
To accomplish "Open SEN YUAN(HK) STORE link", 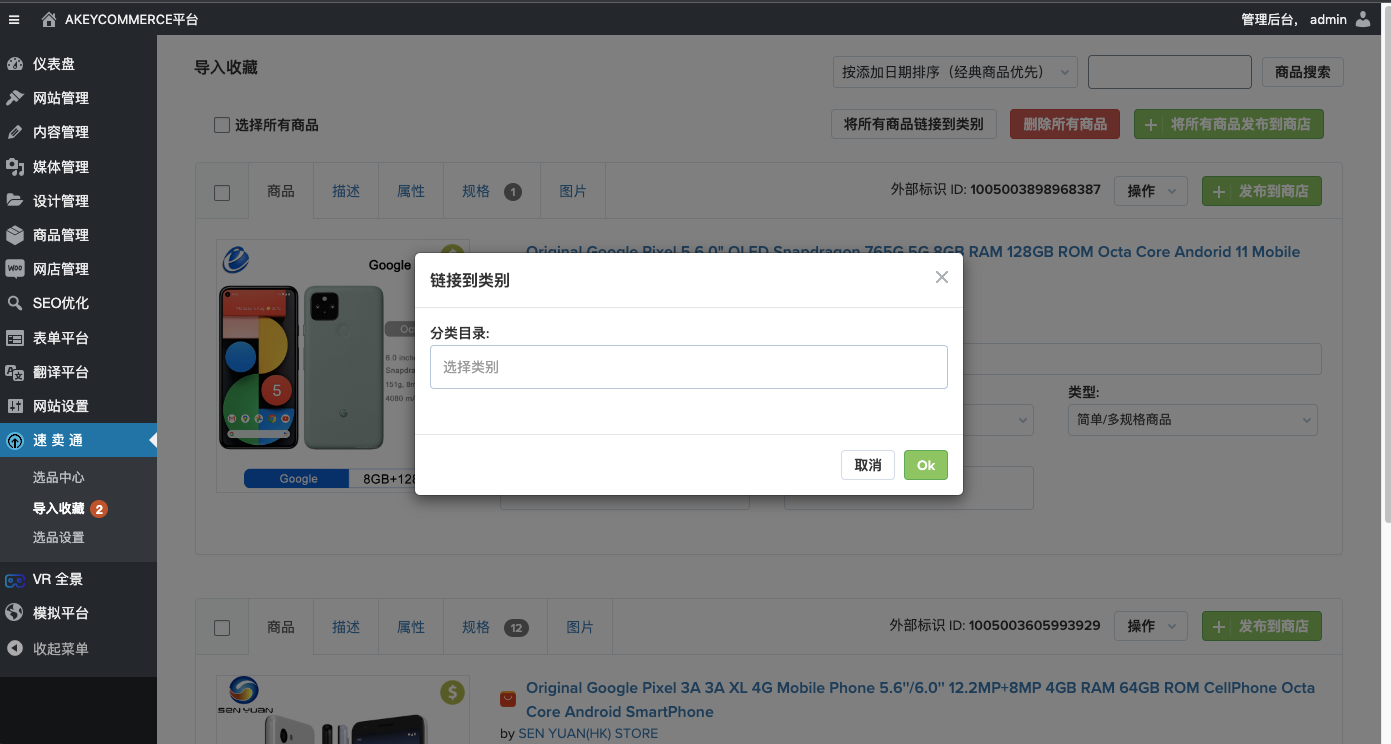I will (x=588, y=734).
